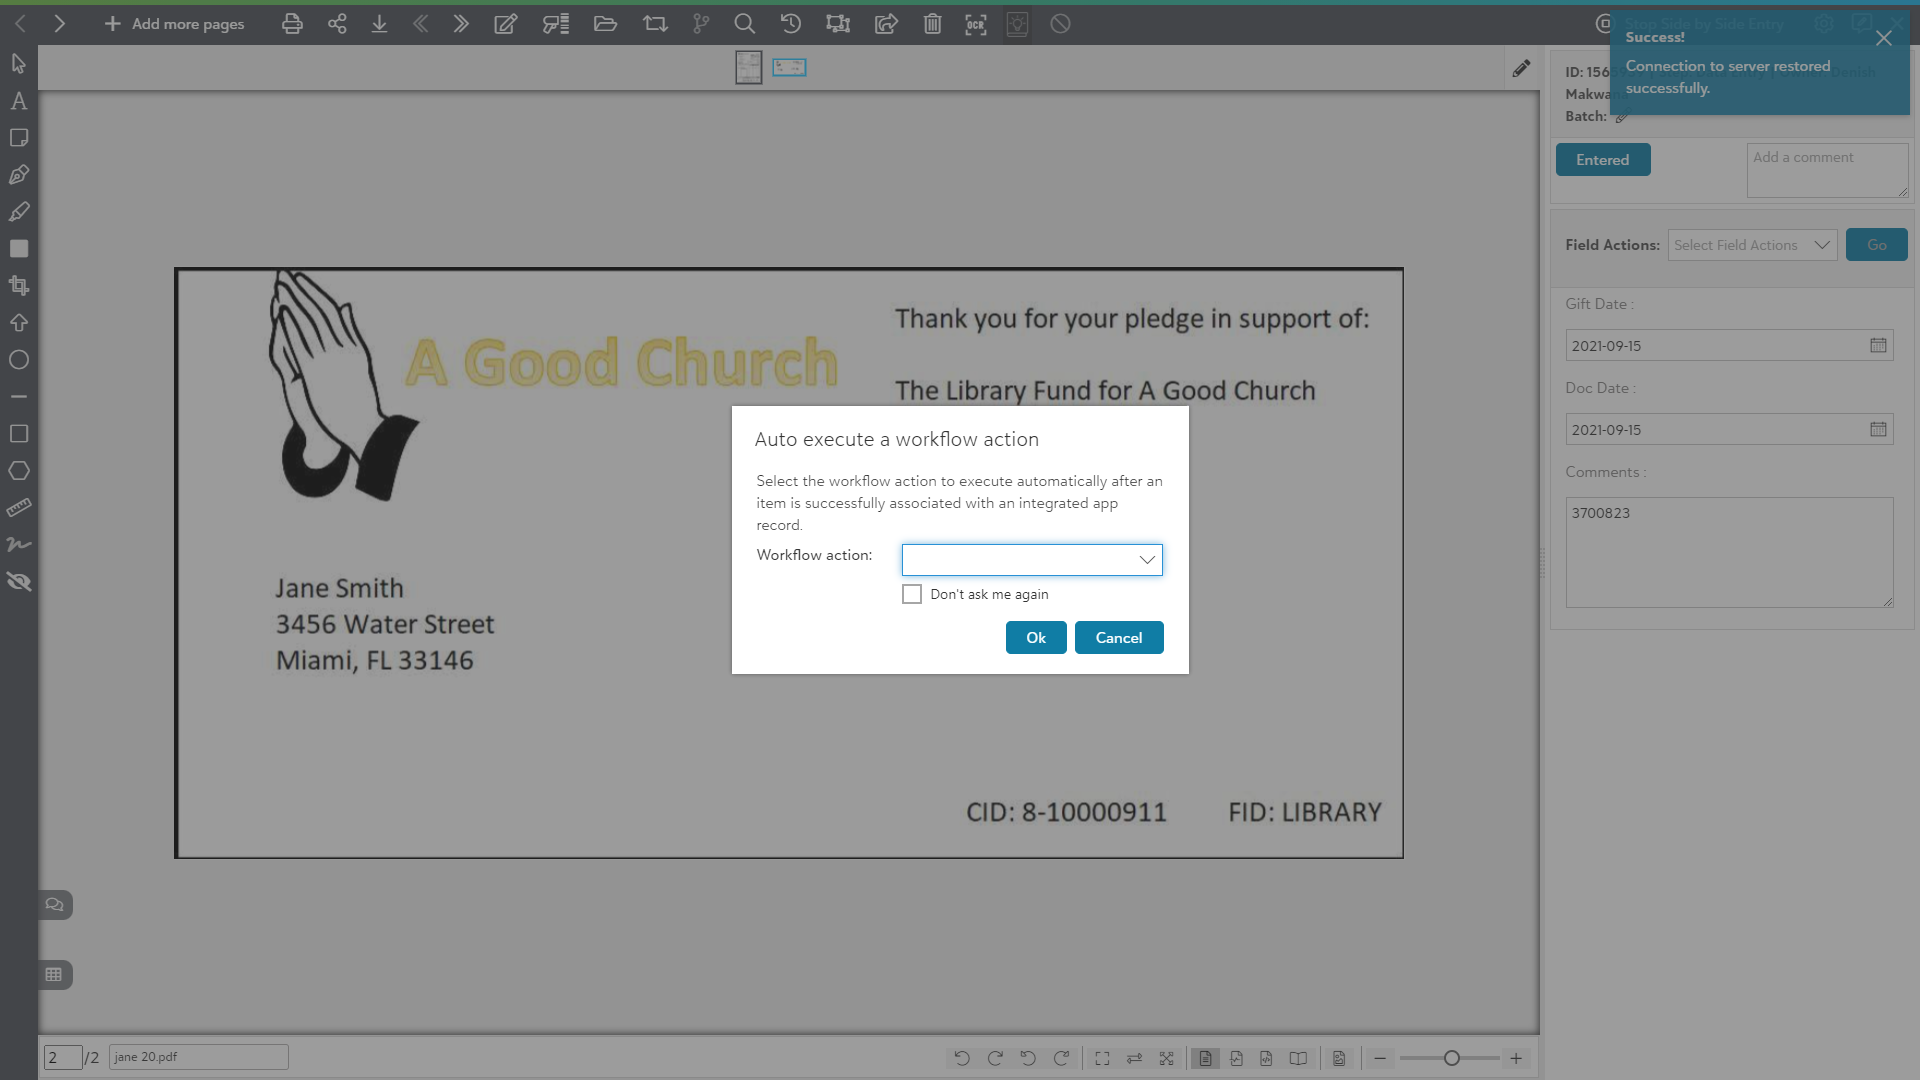The image size is (1920, 1080).
Task: Select the highlighter tool in left sidebar
Action: [19, 212]
